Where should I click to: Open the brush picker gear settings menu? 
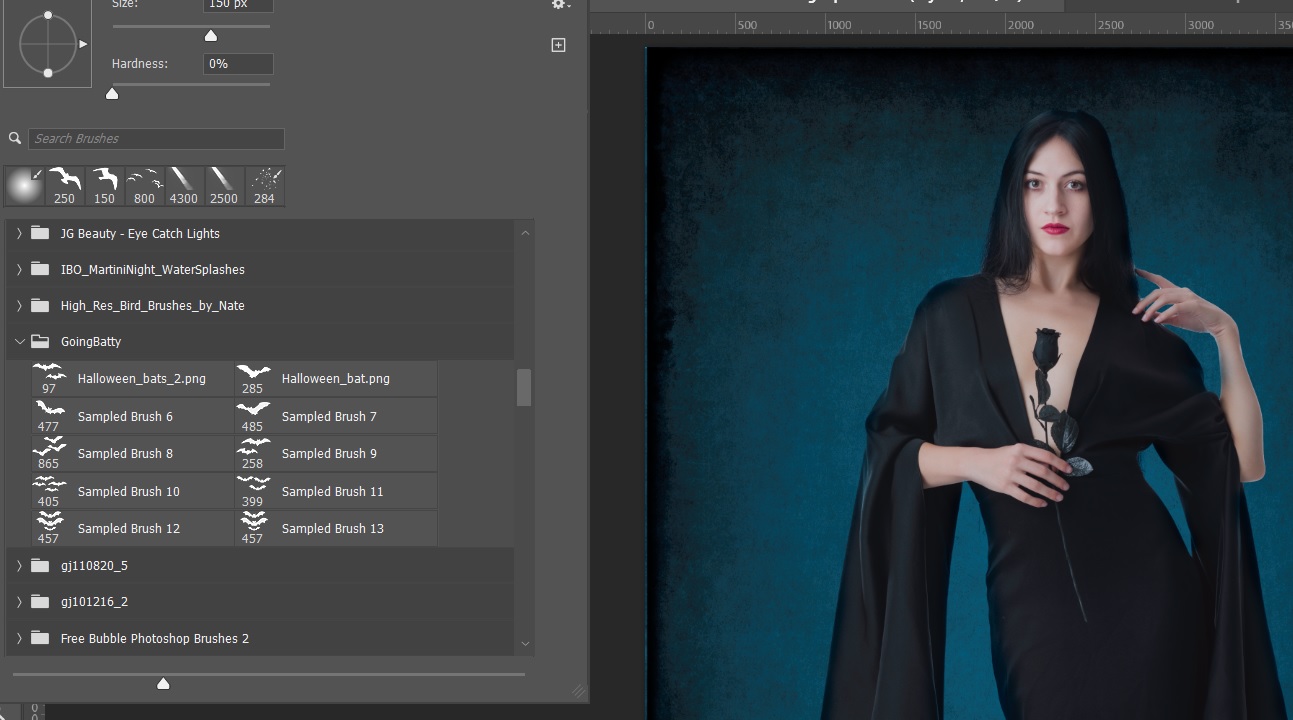pyautogui.click(x=560, y=4)
